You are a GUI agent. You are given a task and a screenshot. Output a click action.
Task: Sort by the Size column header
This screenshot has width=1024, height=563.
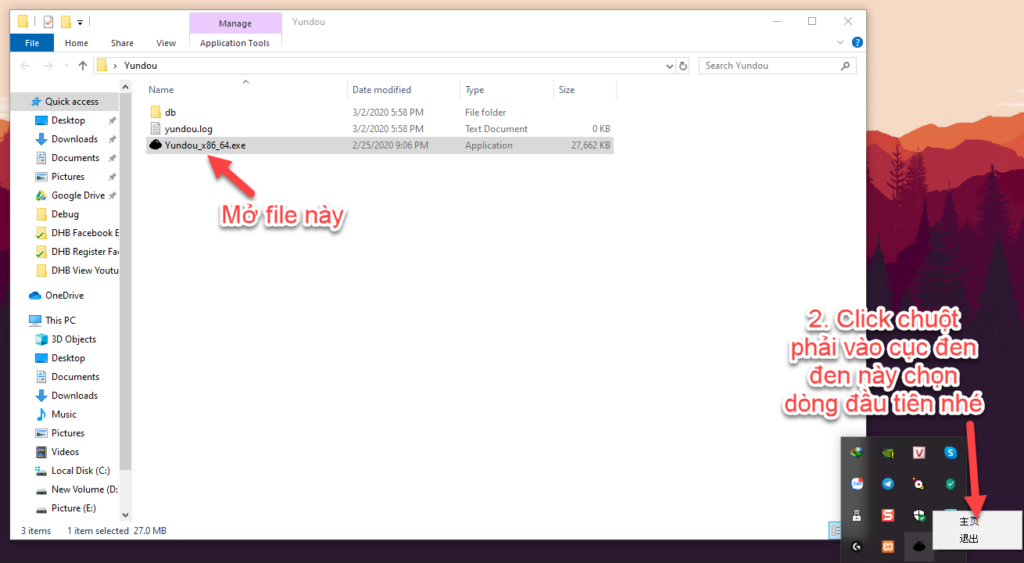click(584, 89)
